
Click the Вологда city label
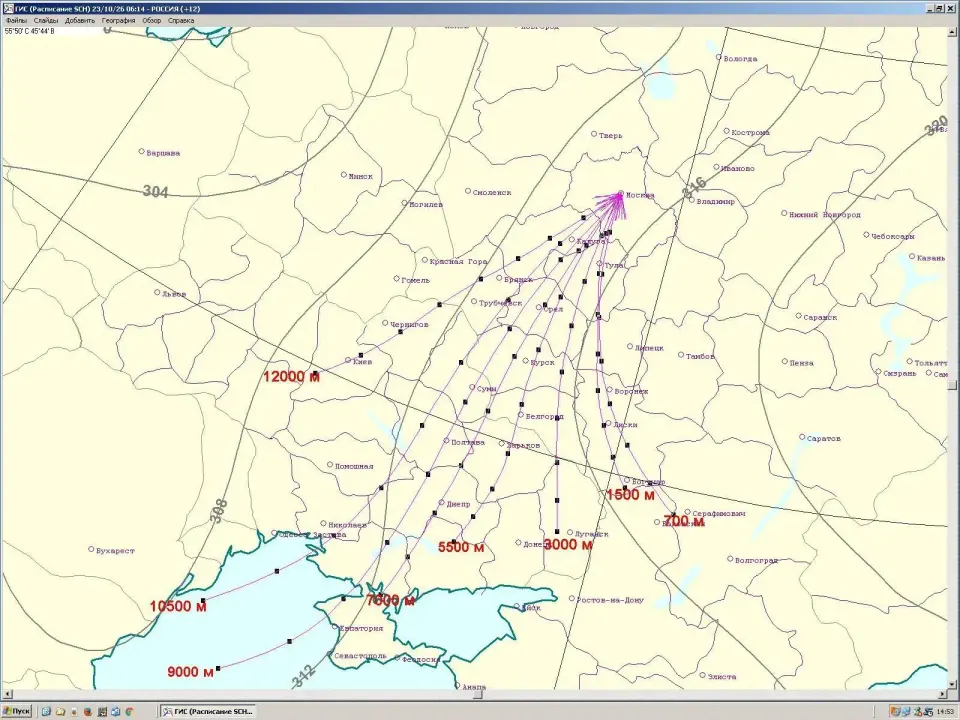[740, 59]
